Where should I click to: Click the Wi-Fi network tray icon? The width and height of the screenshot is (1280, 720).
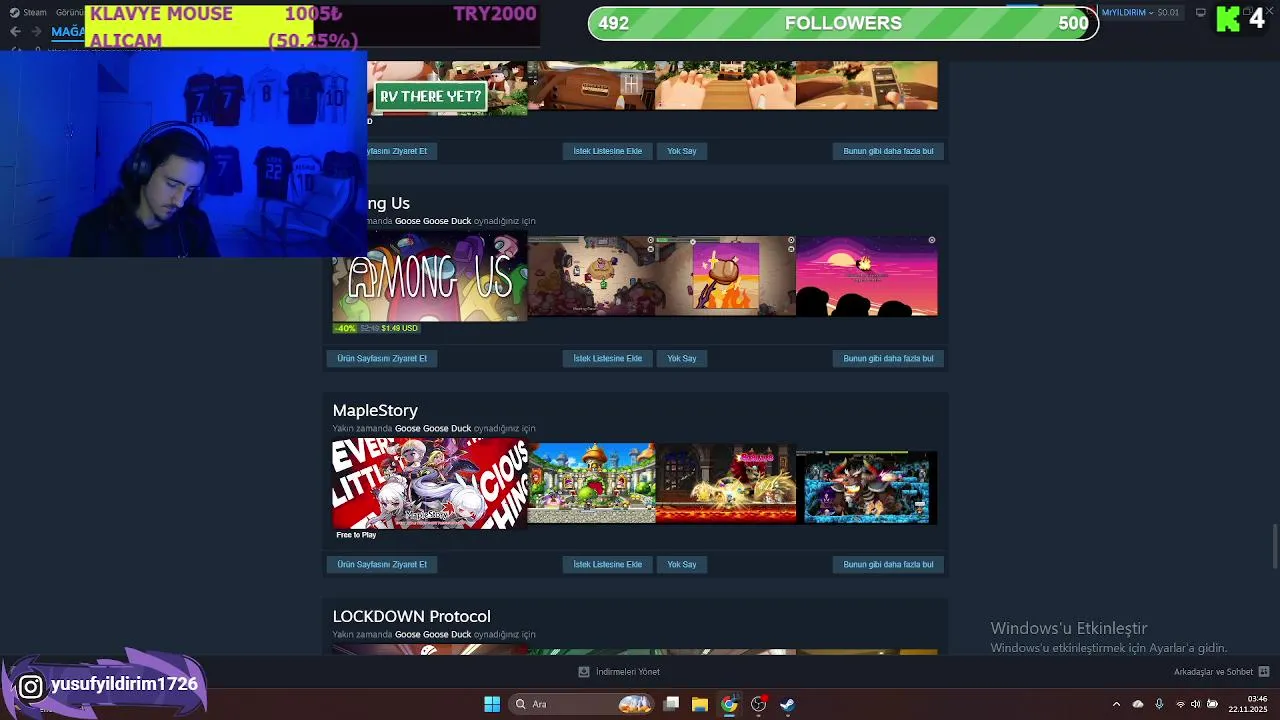(1180, 704)
